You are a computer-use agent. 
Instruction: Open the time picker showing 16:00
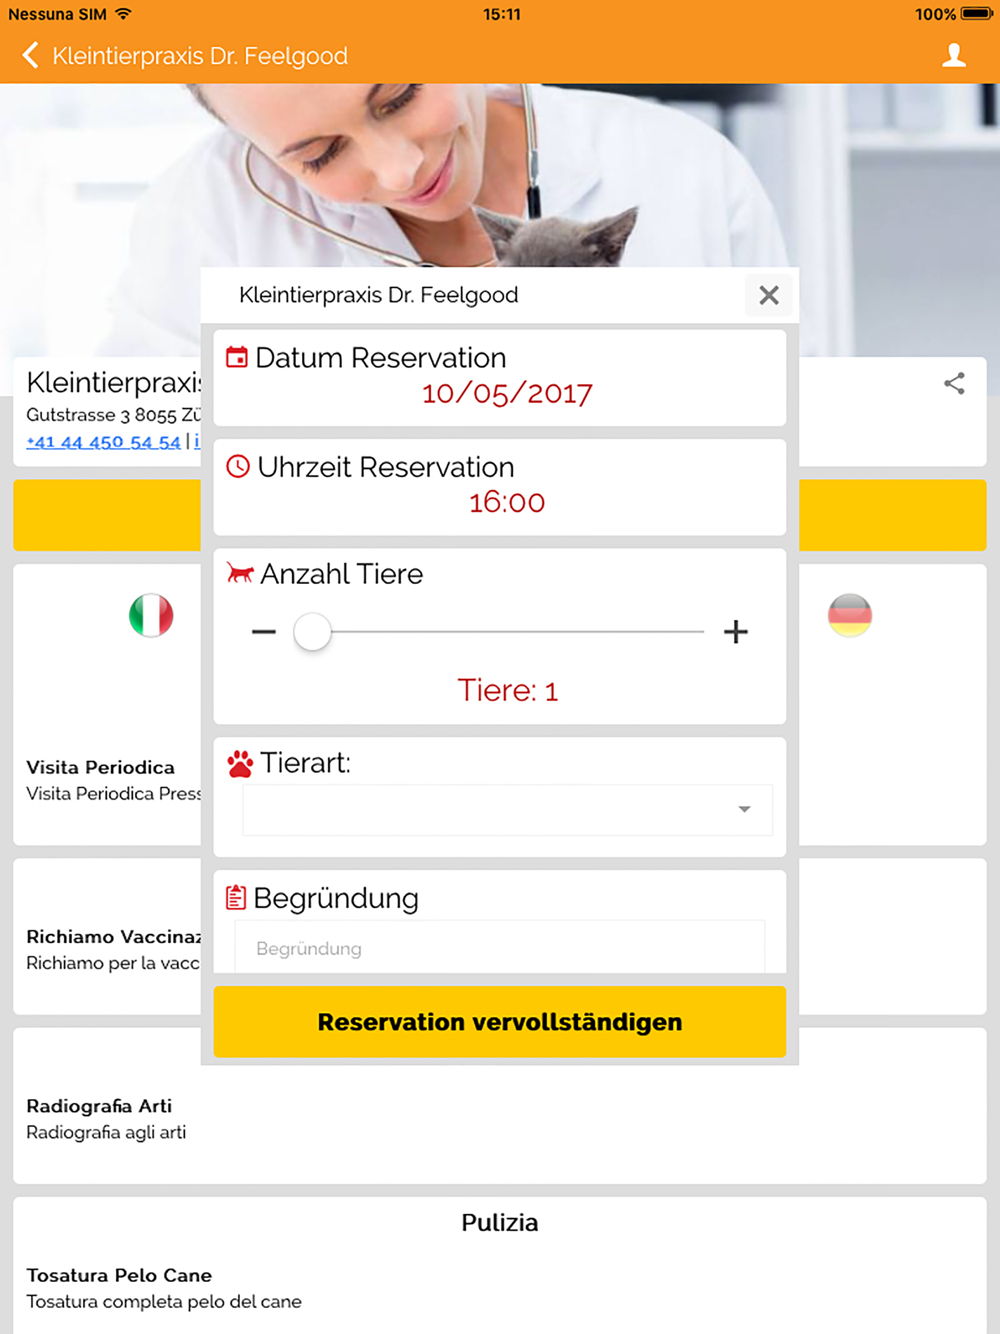tap(507, 502)
